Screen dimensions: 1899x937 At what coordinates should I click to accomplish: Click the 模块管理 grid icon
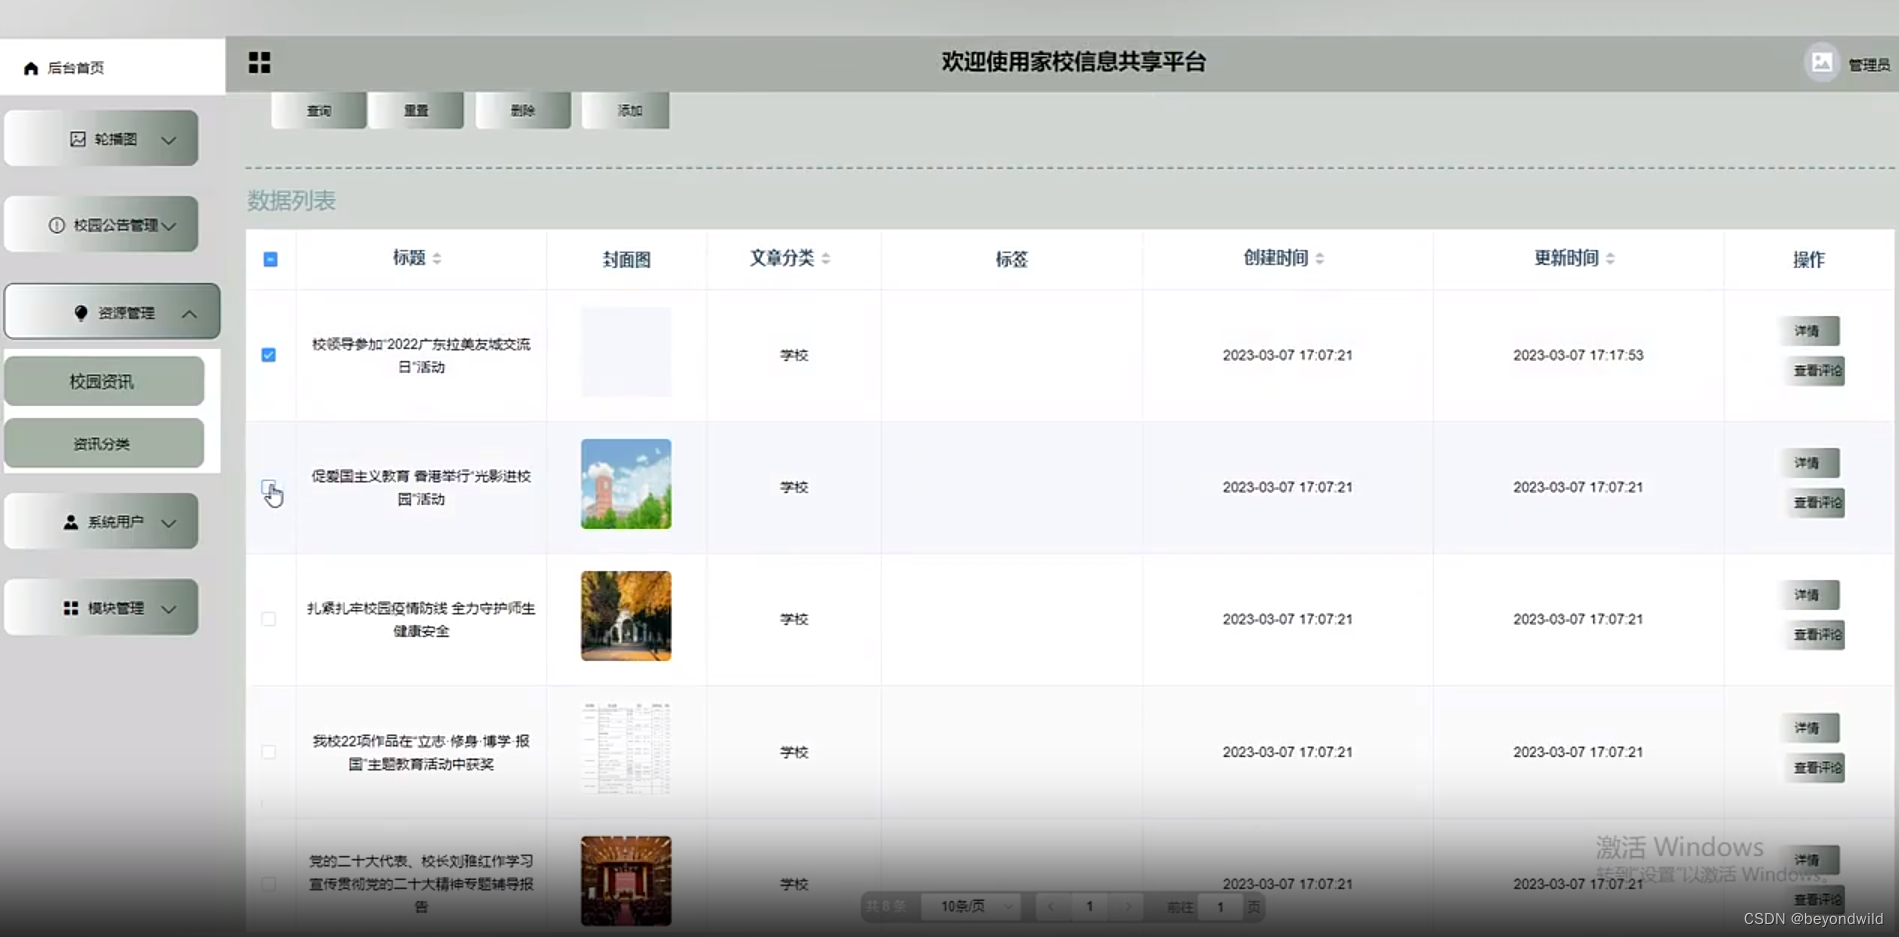tap(71, 607)
